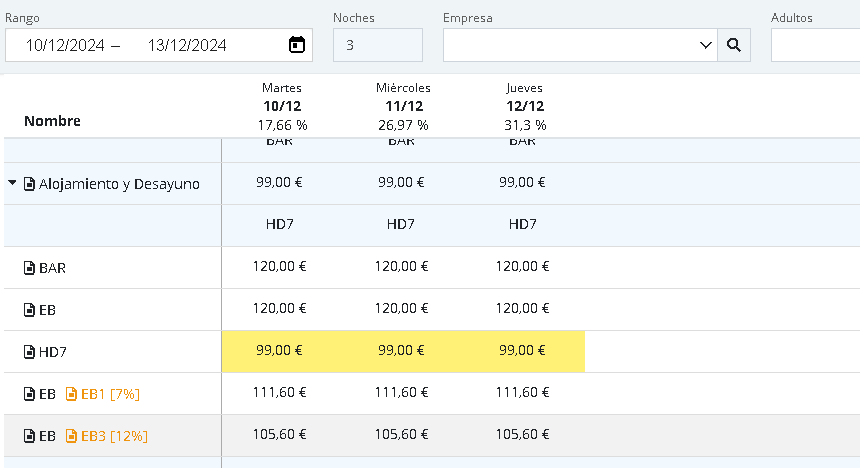The height and width of the screenshot is (468, 860).
Task: Select the Martes 10/12 column header
Action: 281,107
